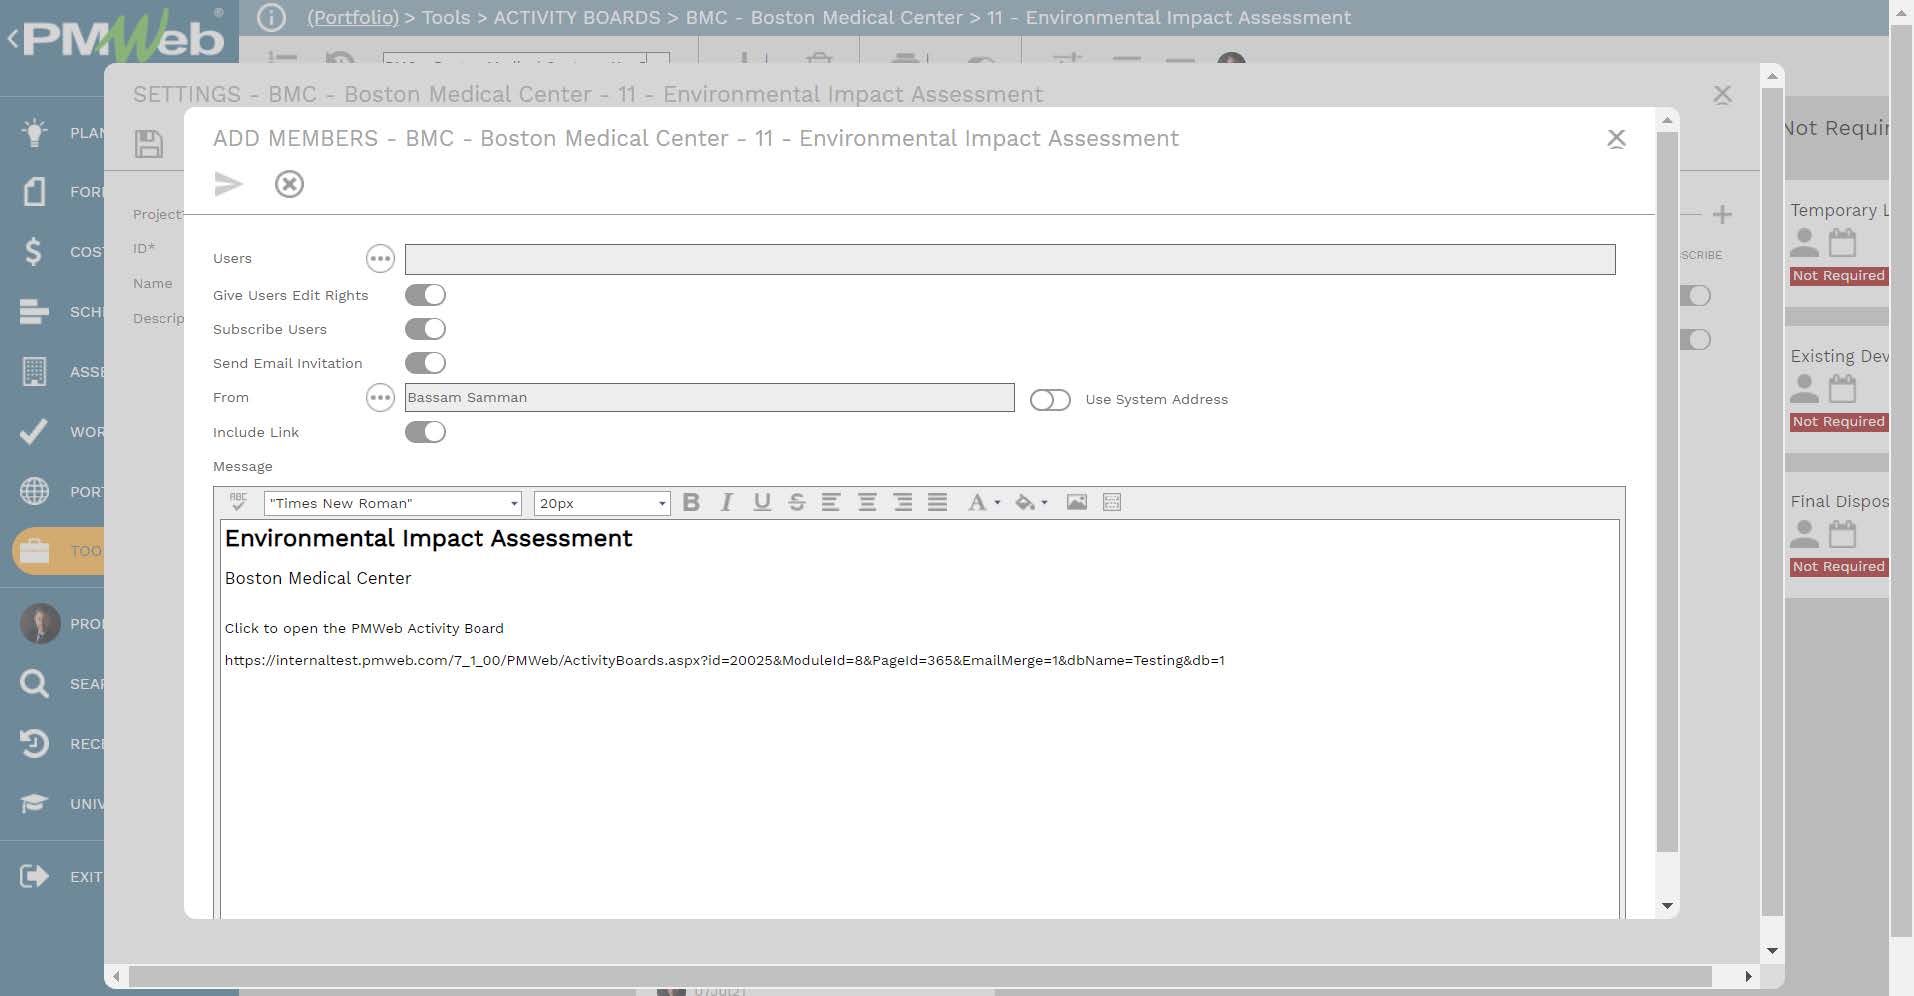1914x996 pixels.
Task: Open the Users picker ellipsis button
Action: click(x=380, y=259)
